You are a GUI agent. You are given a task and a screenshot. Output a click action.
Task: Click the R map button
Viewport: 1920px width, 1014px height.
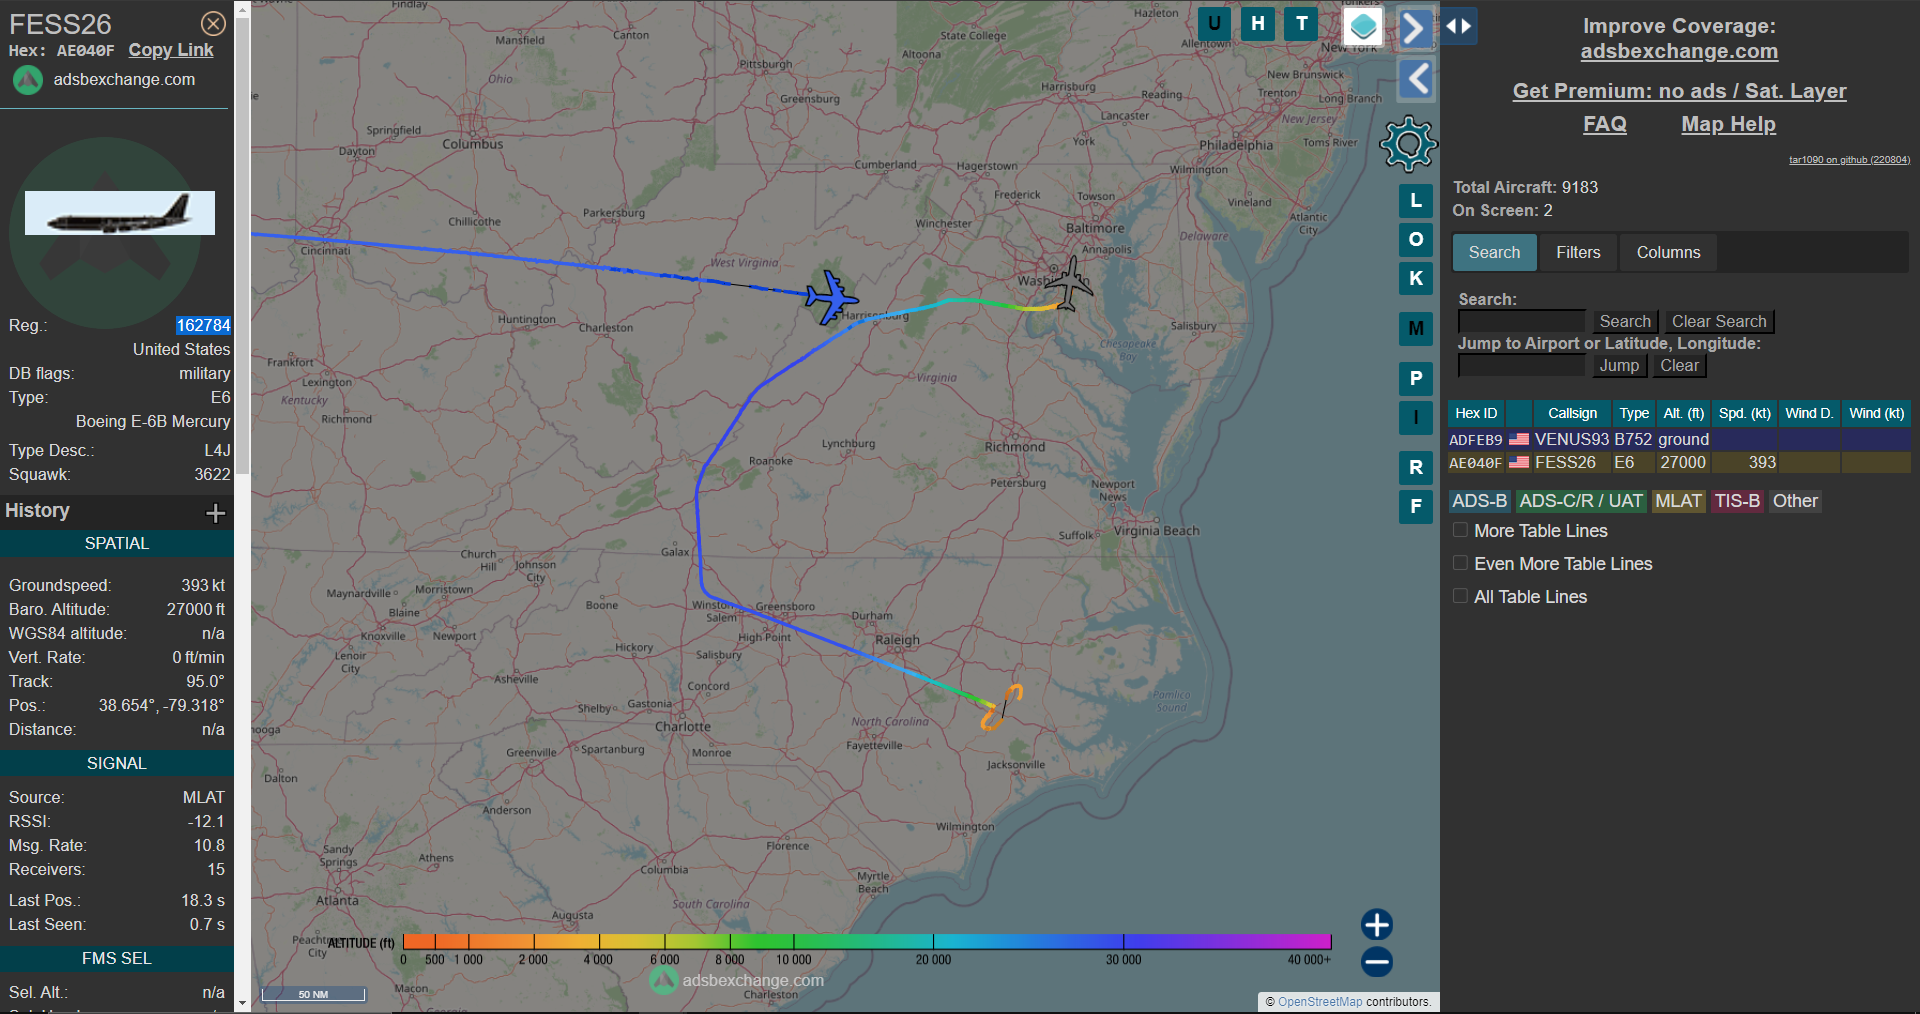point(1416,467)
